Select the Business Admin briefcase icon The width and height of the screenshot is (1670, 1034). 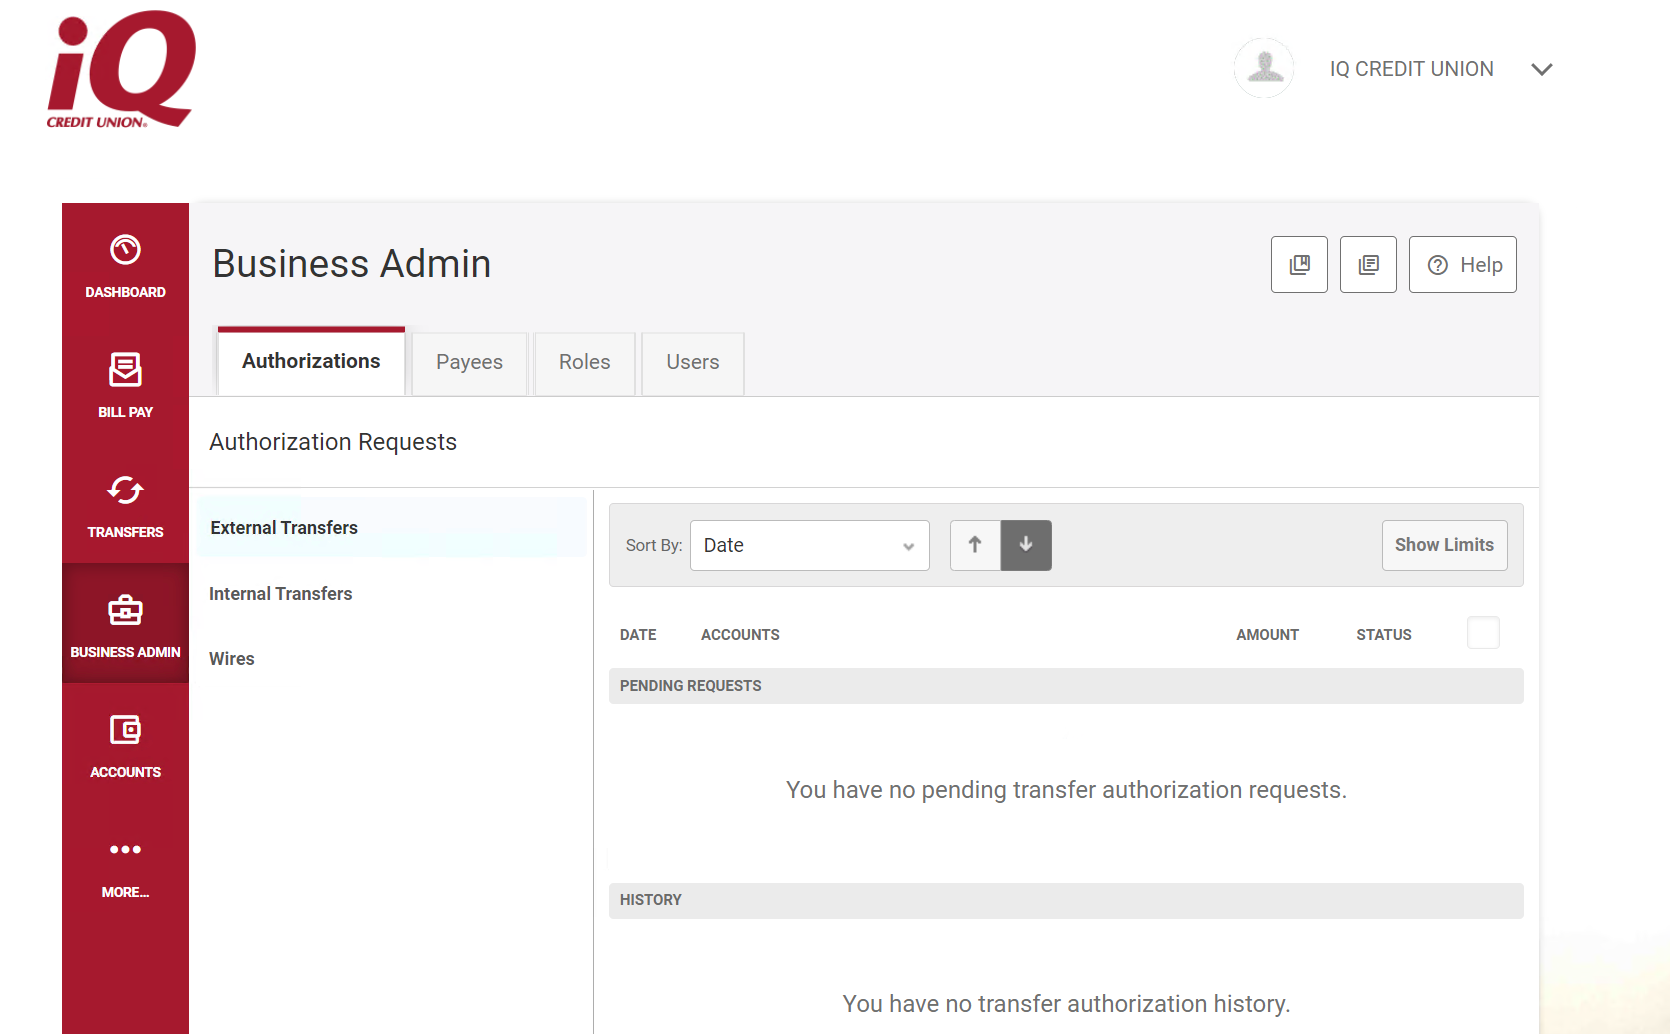point(125,610)
